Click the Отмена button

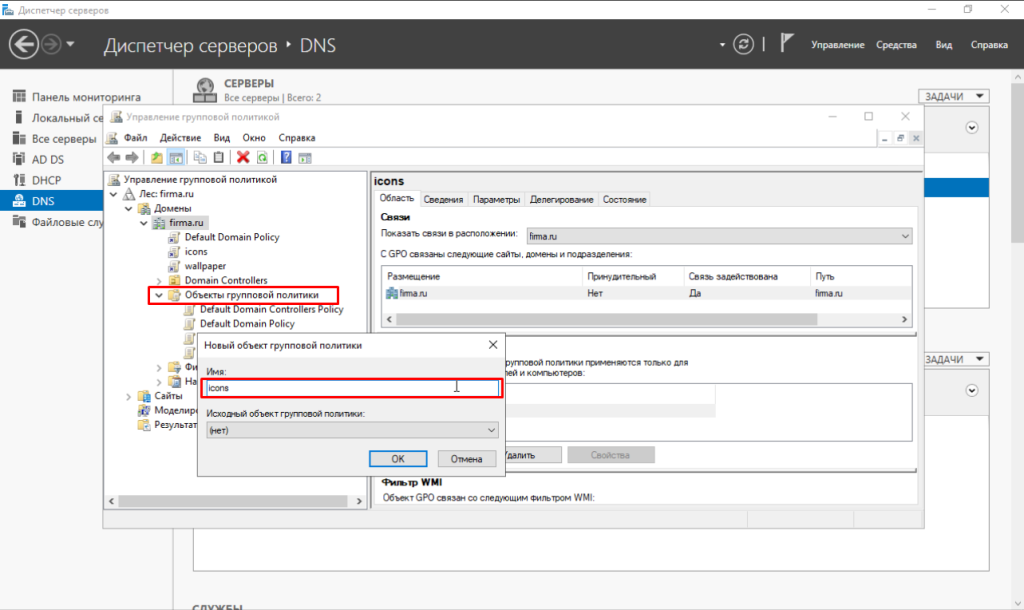(x=466, y=458)
